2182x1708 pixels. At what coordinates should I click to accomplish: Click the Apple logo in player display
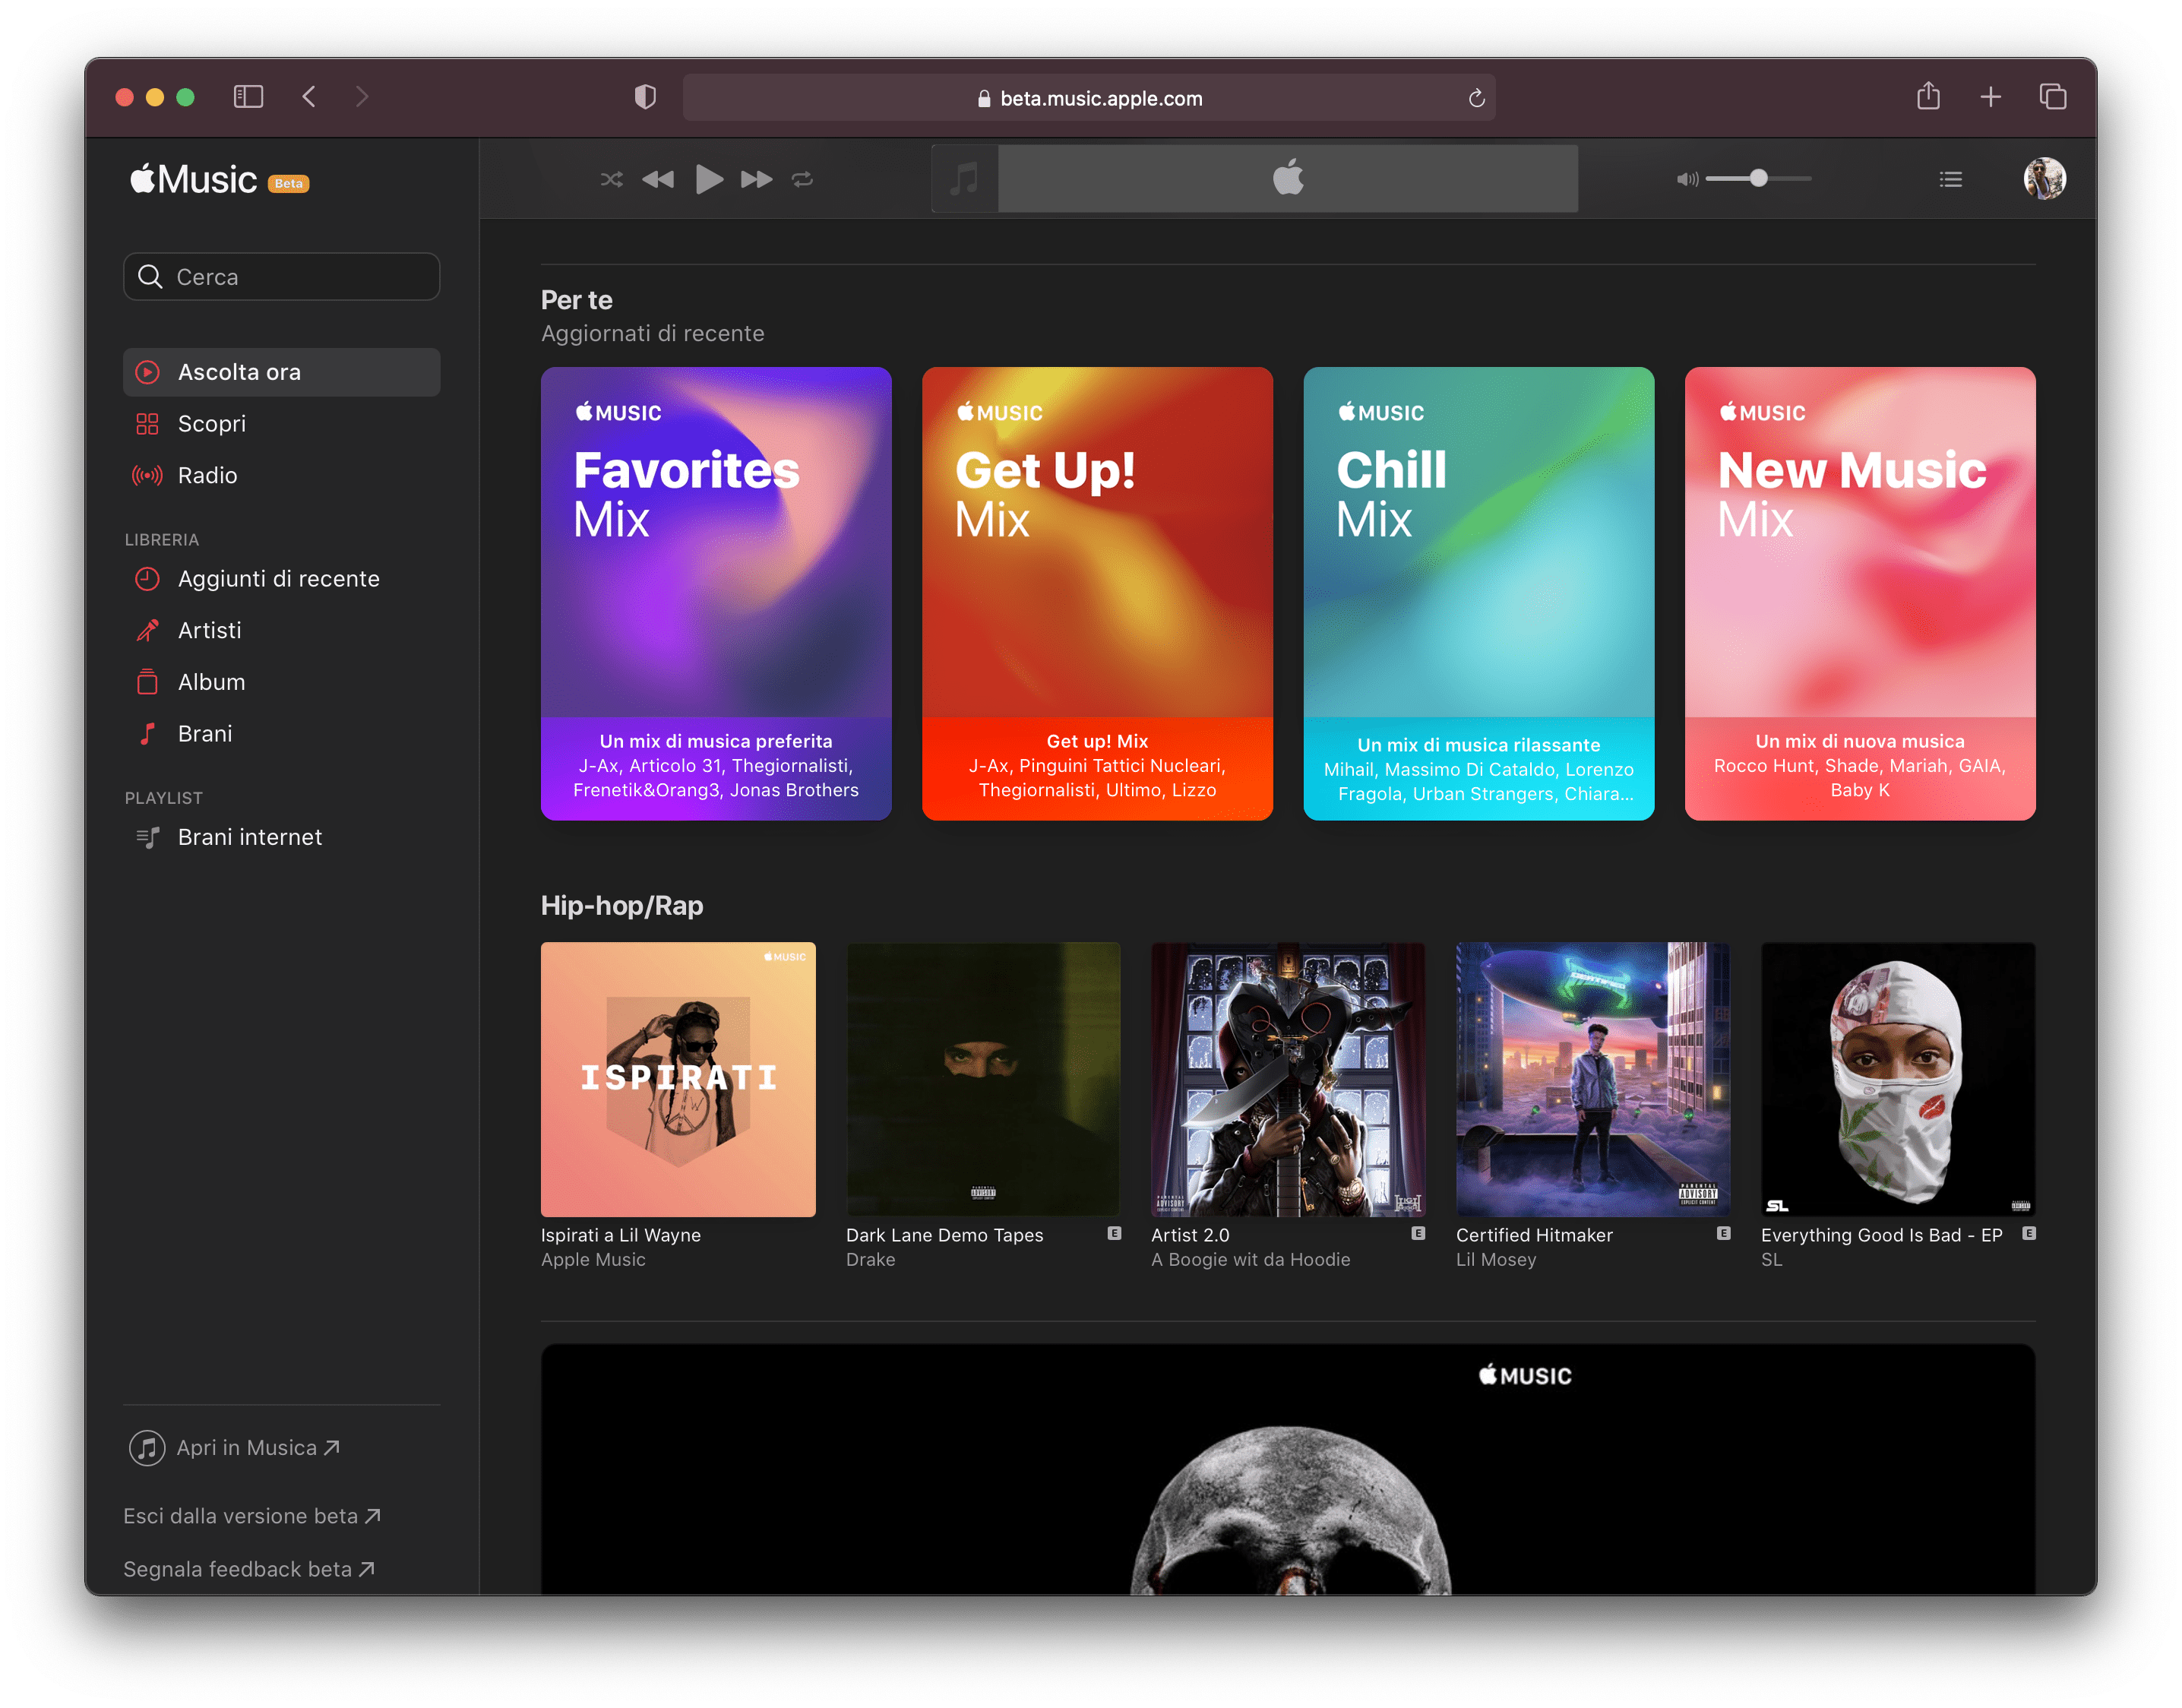click(1288, 178)
